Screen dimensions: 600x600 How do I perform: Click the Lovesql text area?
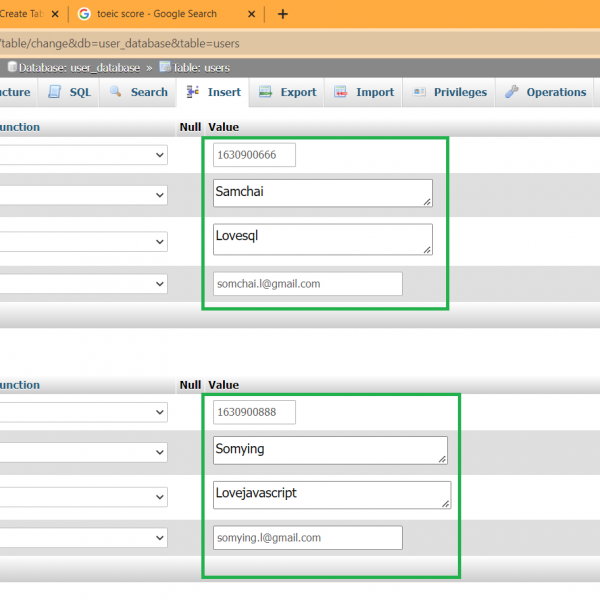pos(322,238)
